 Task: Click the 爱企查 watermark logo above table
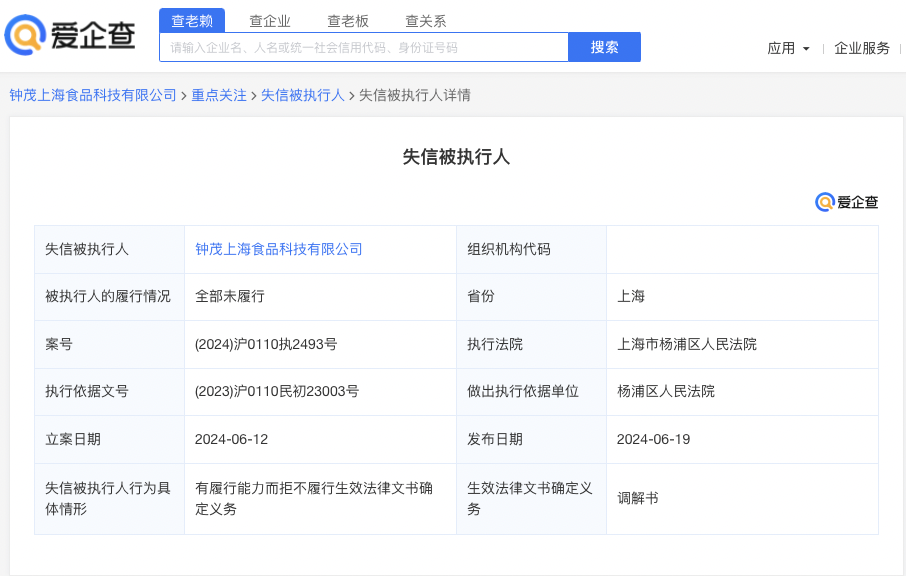click(x=846, y=202)
